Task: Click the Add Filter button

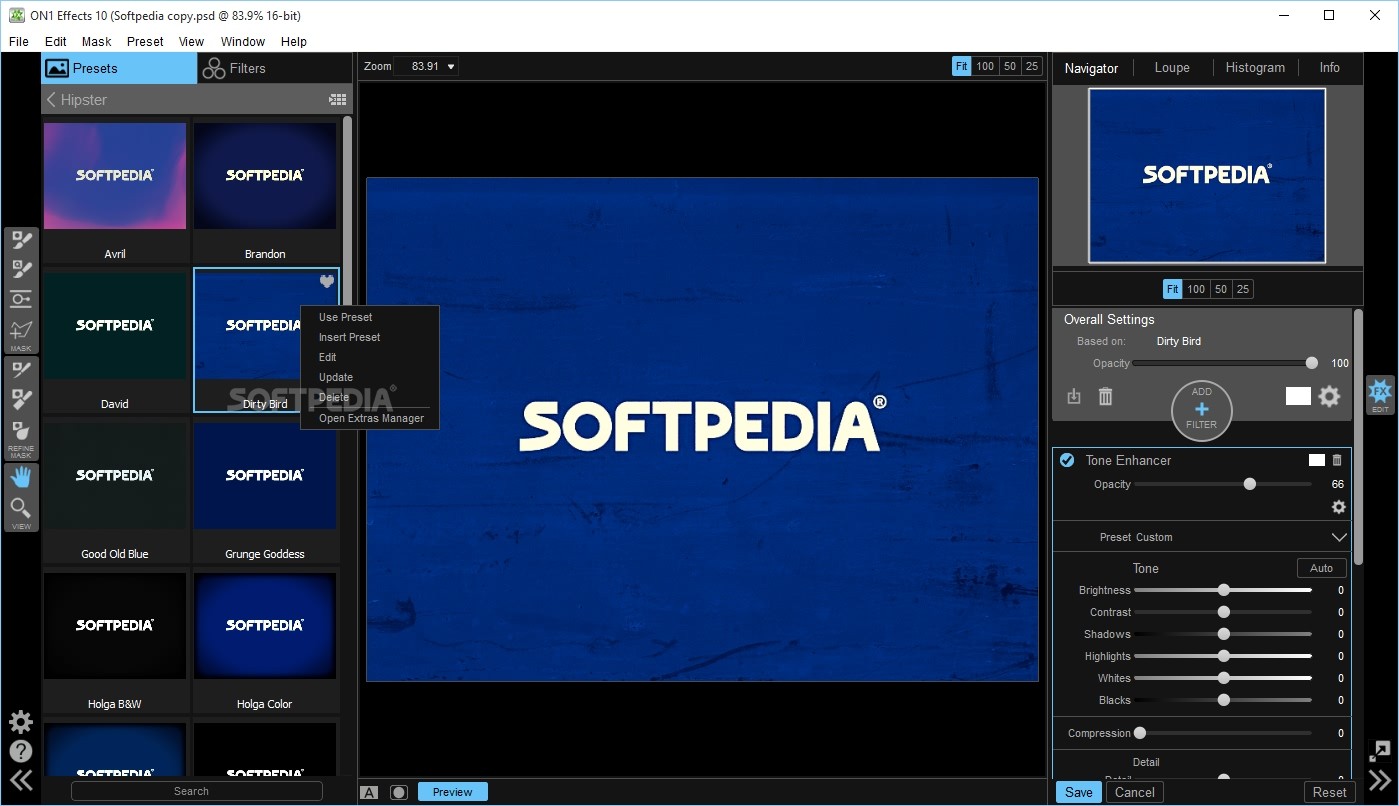Action: 1201,409
